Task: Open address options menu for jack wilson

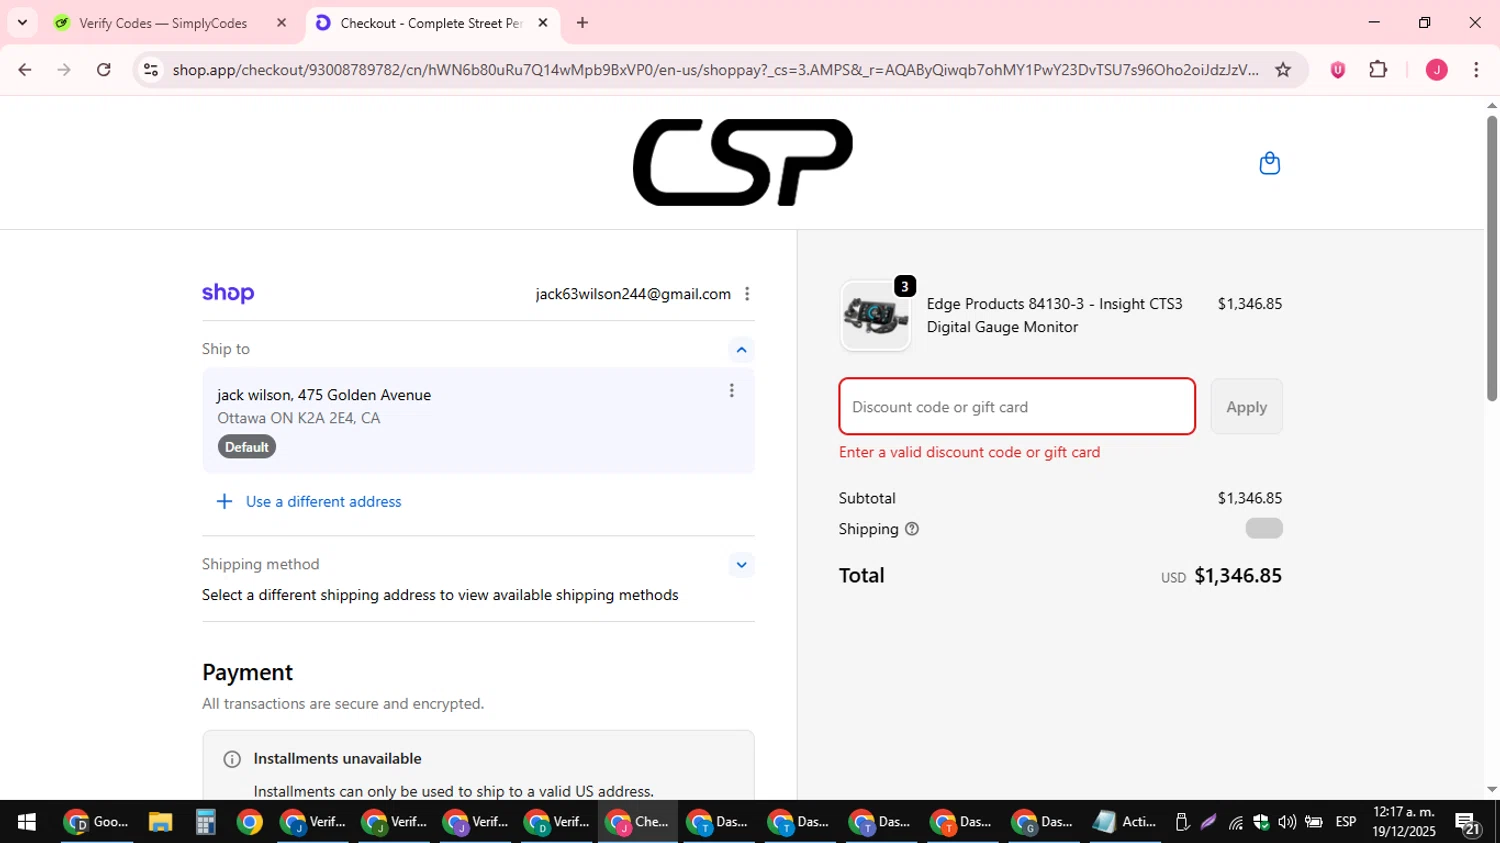Action: 731,391
